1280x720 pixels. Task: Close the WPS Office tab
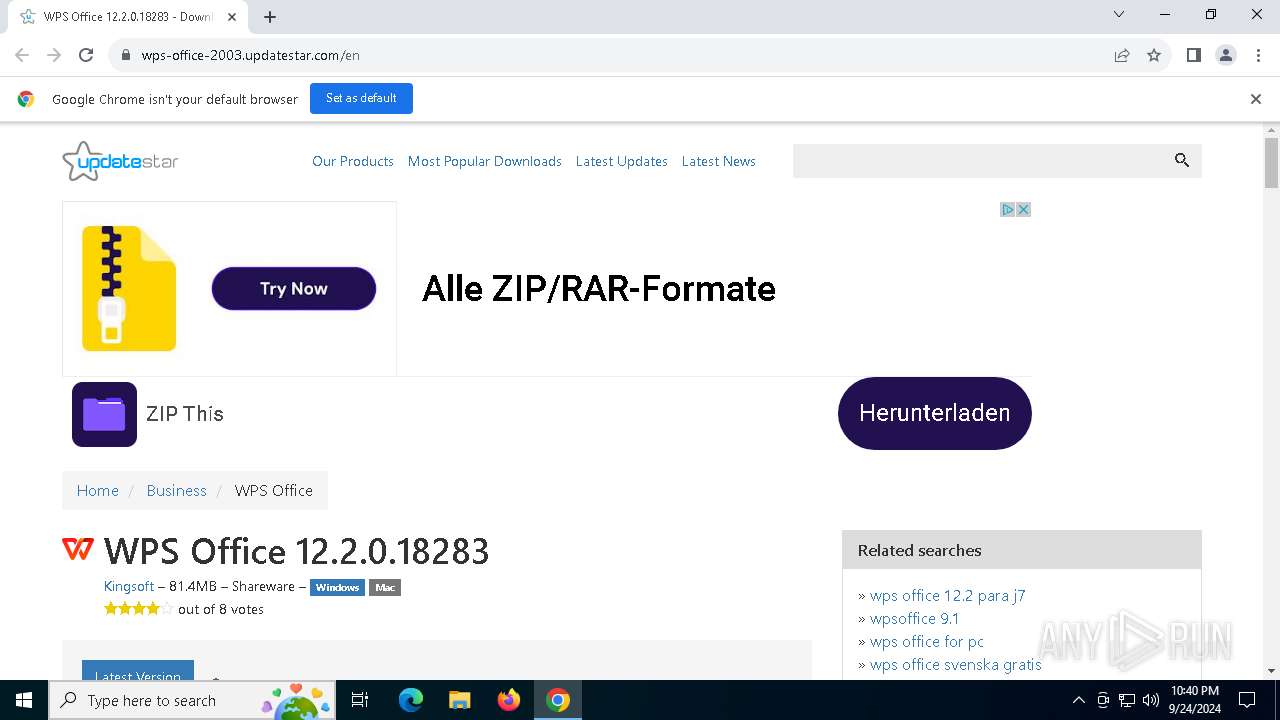click(x=232, y=17)
